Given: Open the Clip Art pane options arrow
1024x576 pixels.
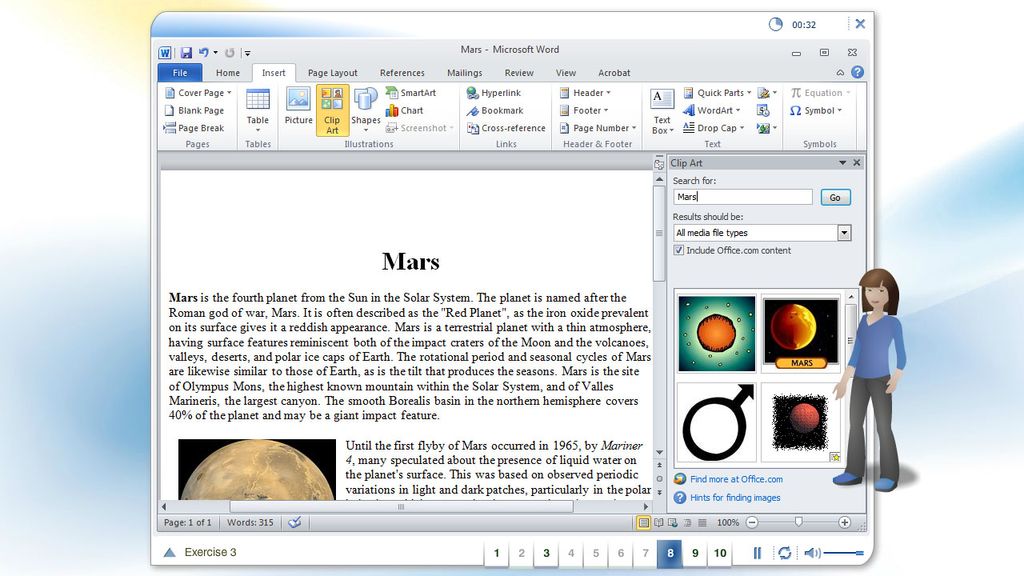Looking at the screenshot, I should [x=842, y=163].
